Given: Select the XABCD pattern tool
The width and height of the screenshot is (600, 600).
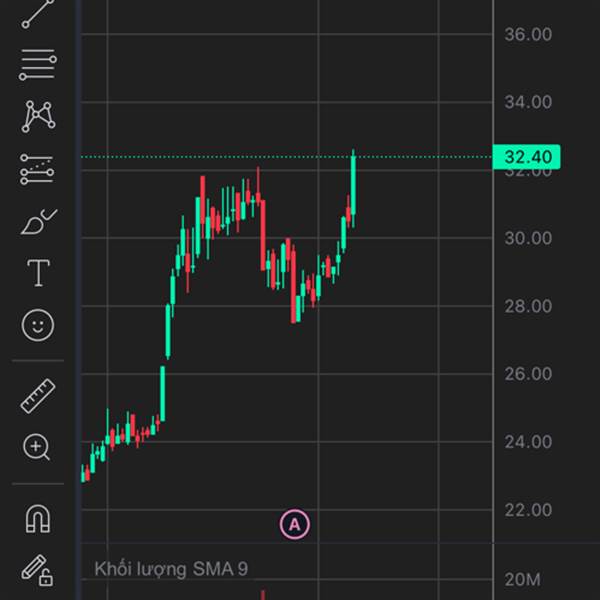Looking at the screenshot, I should click(38, 117).
